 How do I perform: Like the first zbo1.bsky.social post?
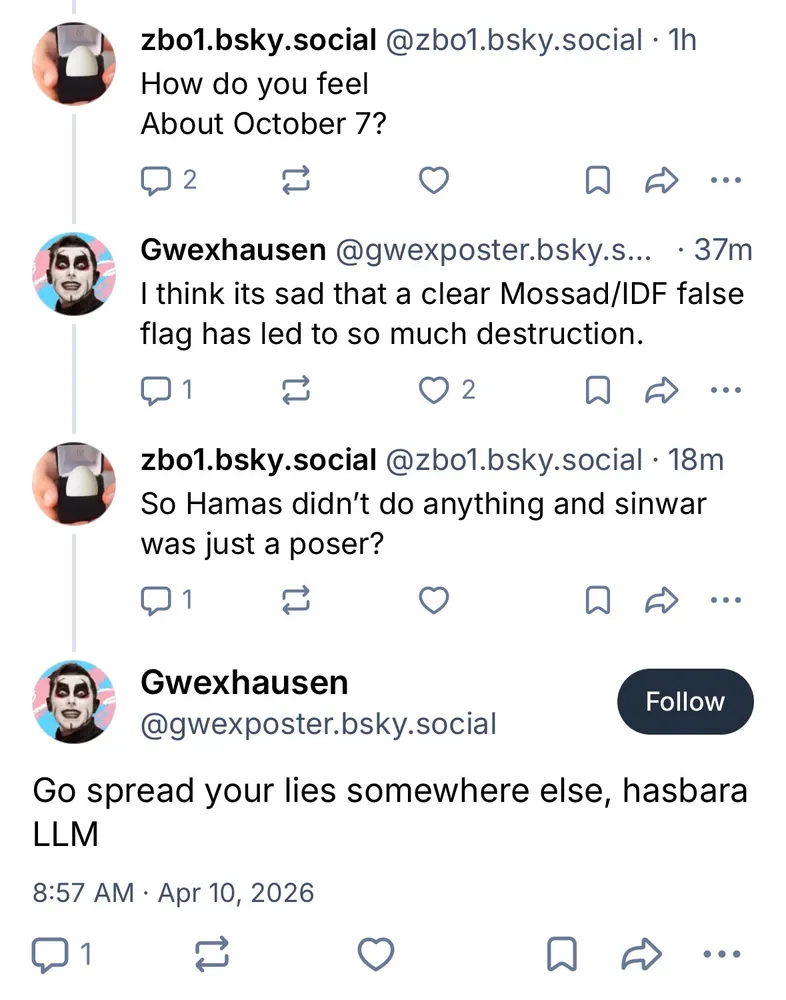coord(433,180)
